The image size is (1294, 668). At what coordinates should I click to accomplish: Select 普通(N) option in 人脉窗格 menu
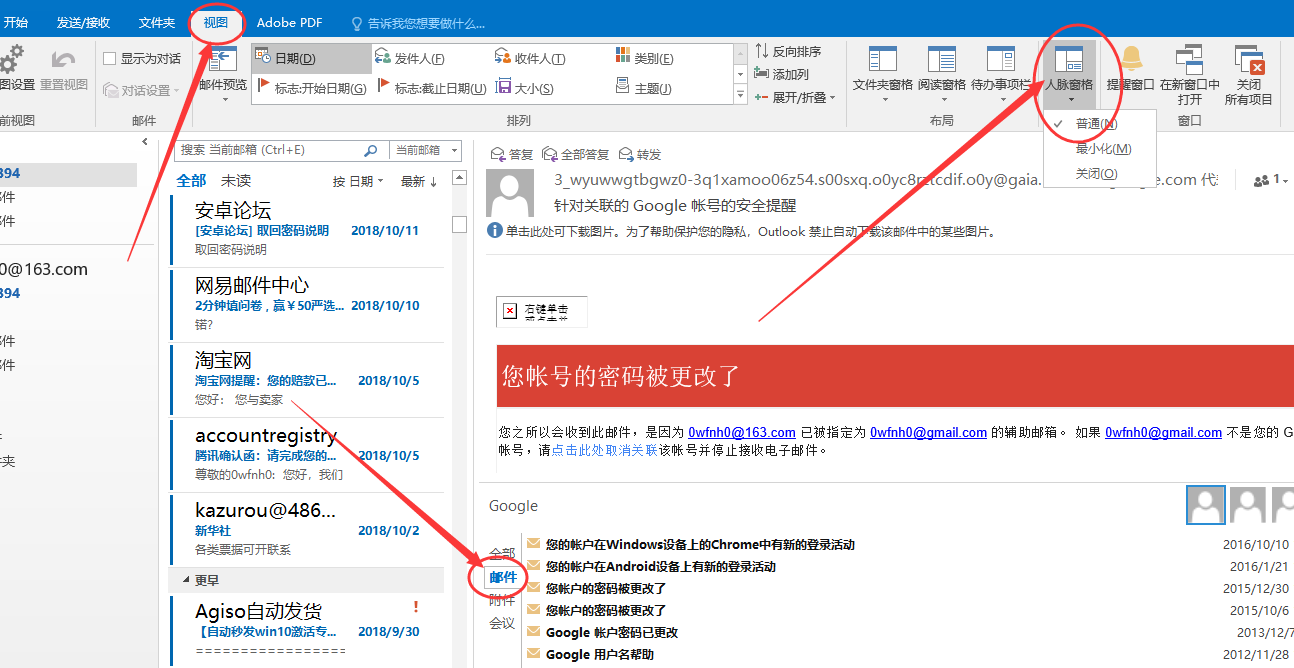click(x=1097, y=124)
